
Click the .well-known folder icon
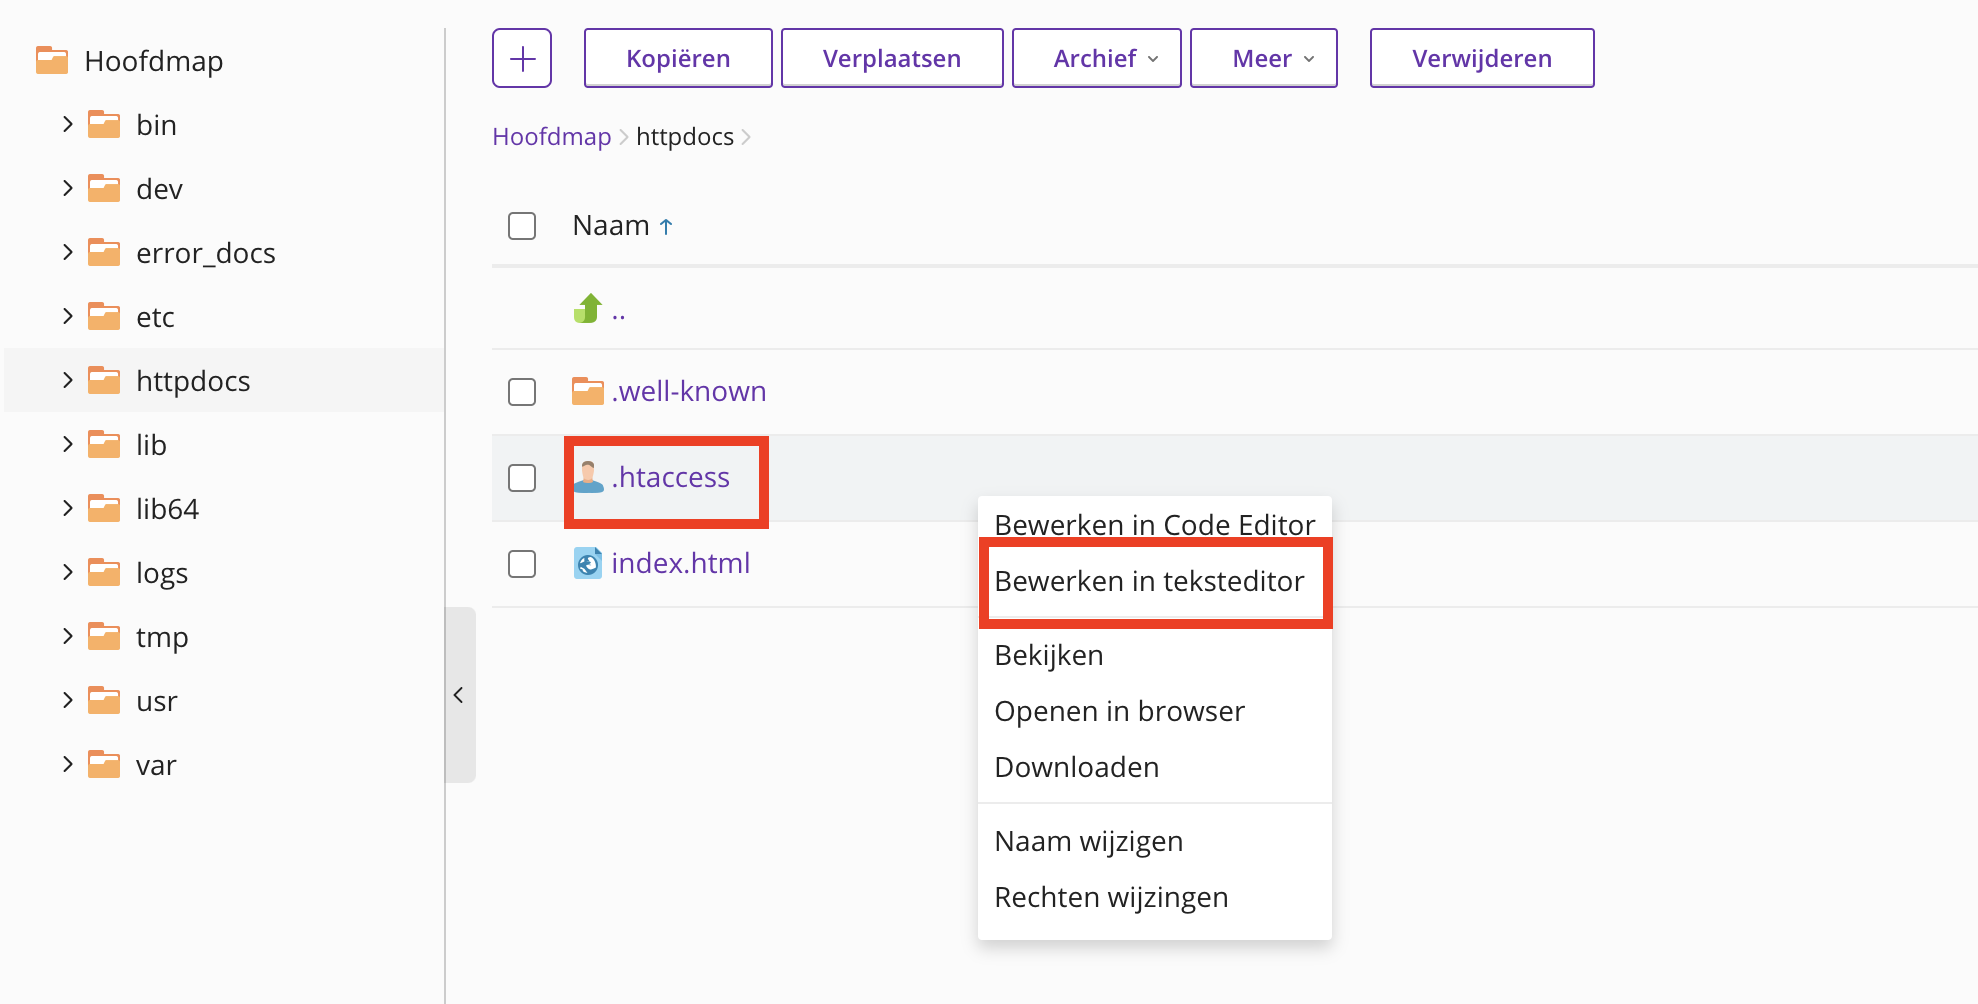[x=588, y=391]
